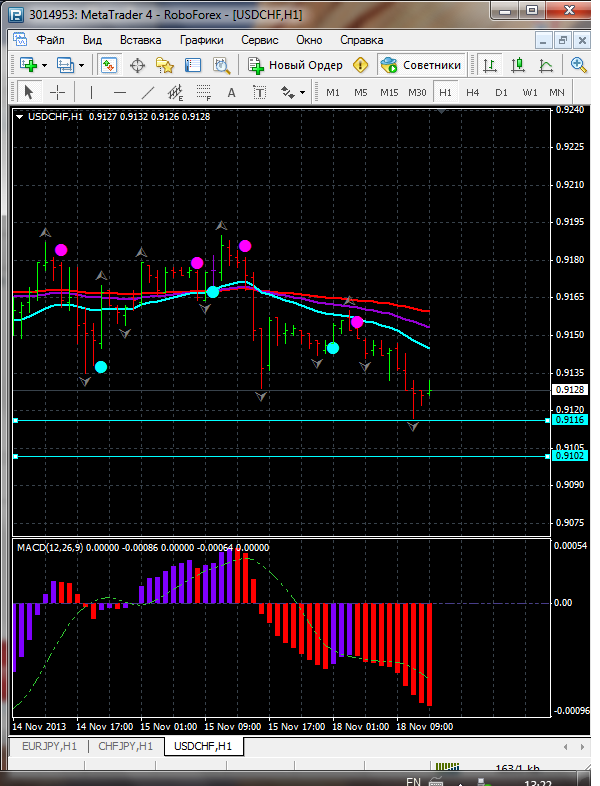Switch to MN timeframe

(557, 92)
